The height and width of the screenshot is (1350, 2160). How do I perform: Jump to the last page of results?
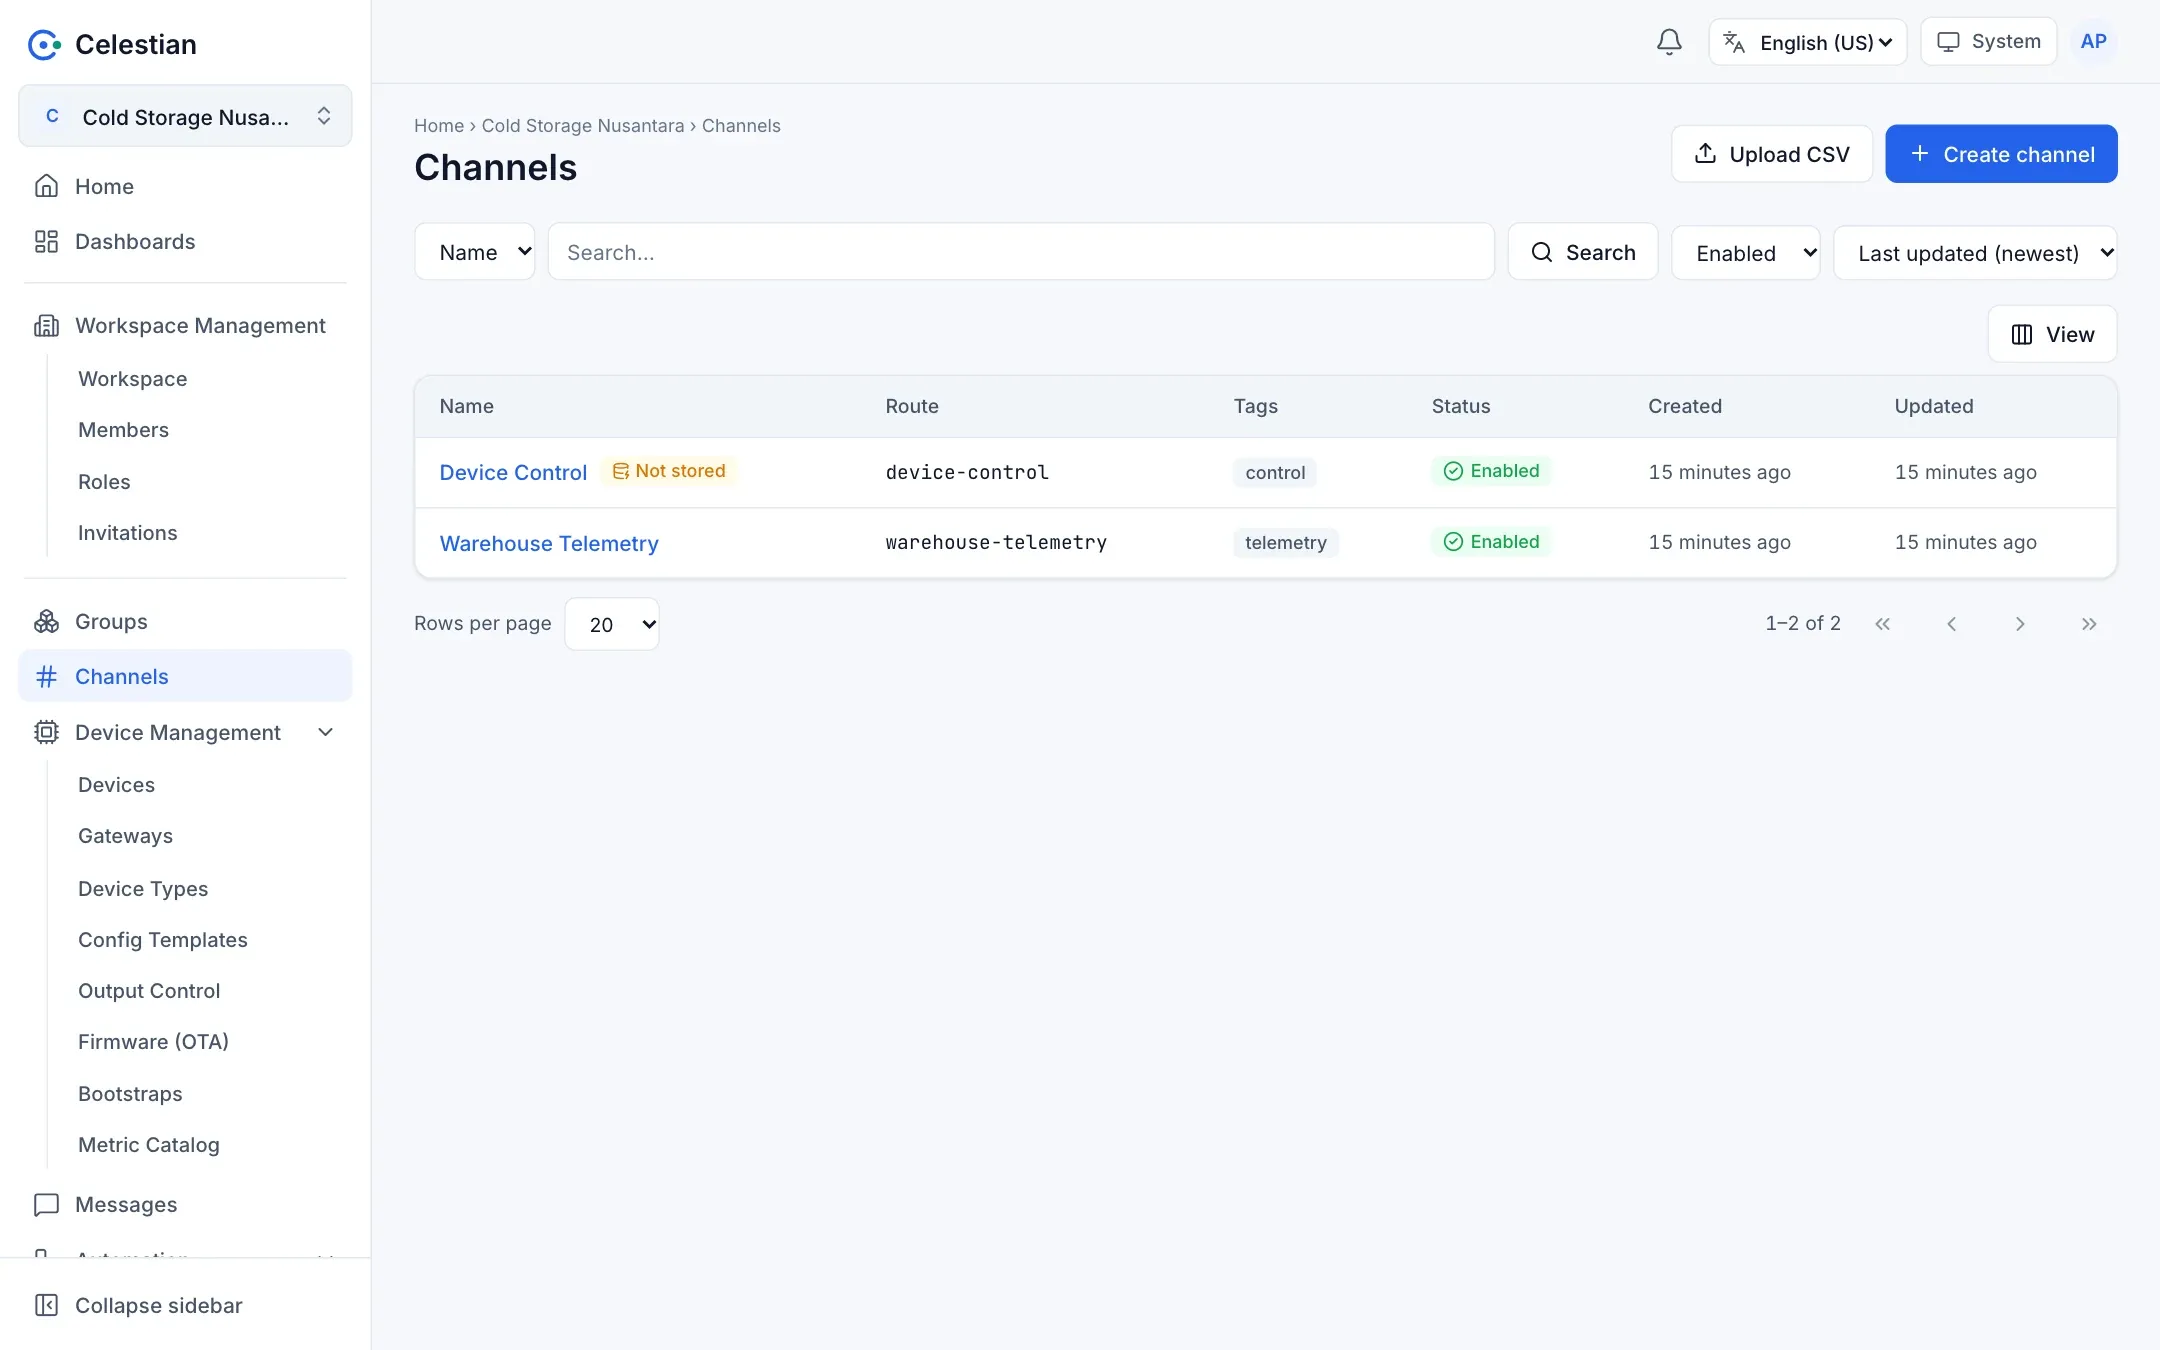[x=2089, y=624]
